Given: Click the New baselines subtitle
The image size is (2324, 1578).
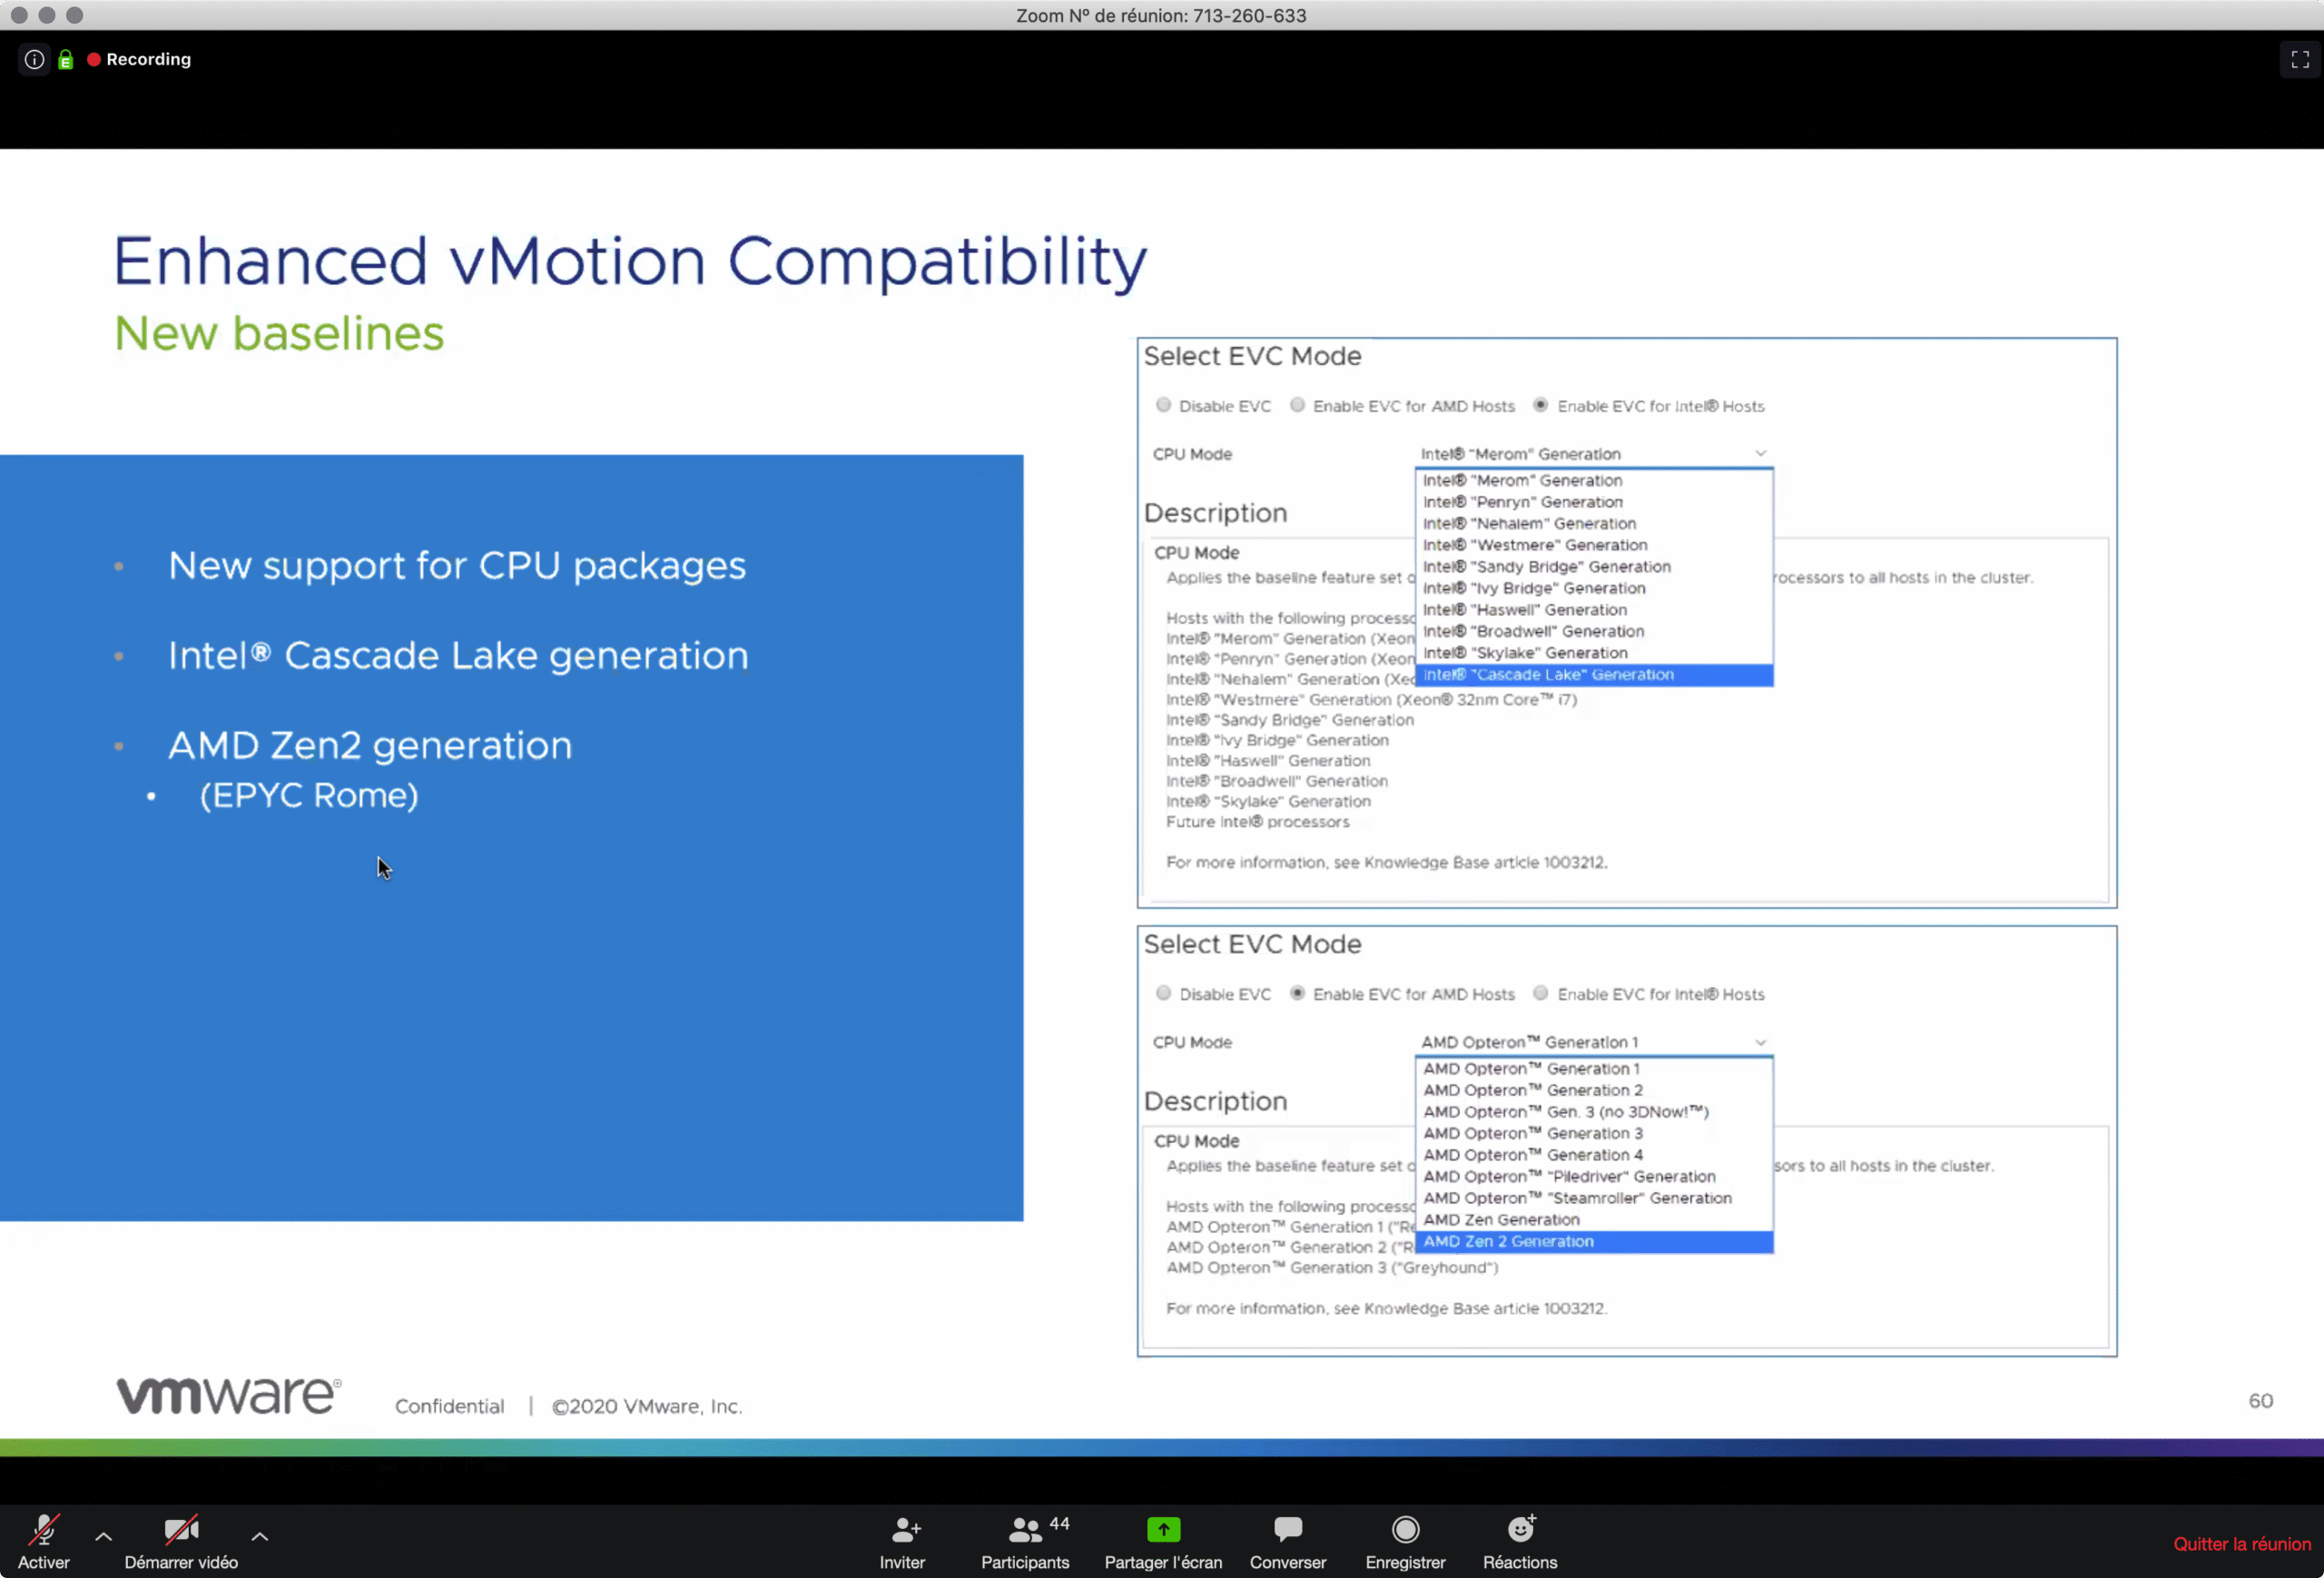Looking at the screenshot, I should point(279,333).
